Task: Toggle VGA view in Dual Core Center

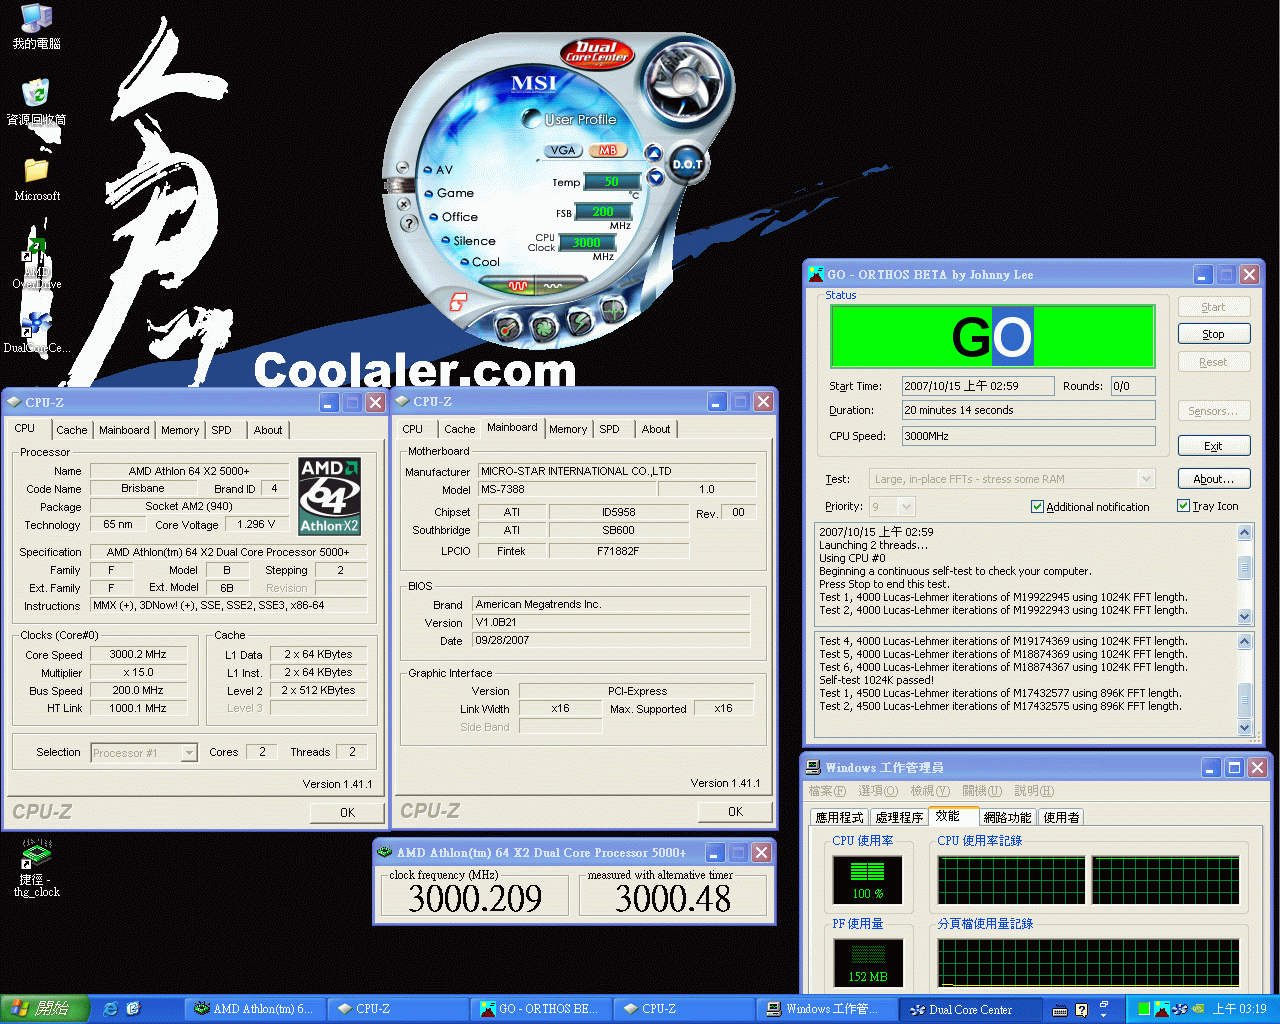Action: 563,150
